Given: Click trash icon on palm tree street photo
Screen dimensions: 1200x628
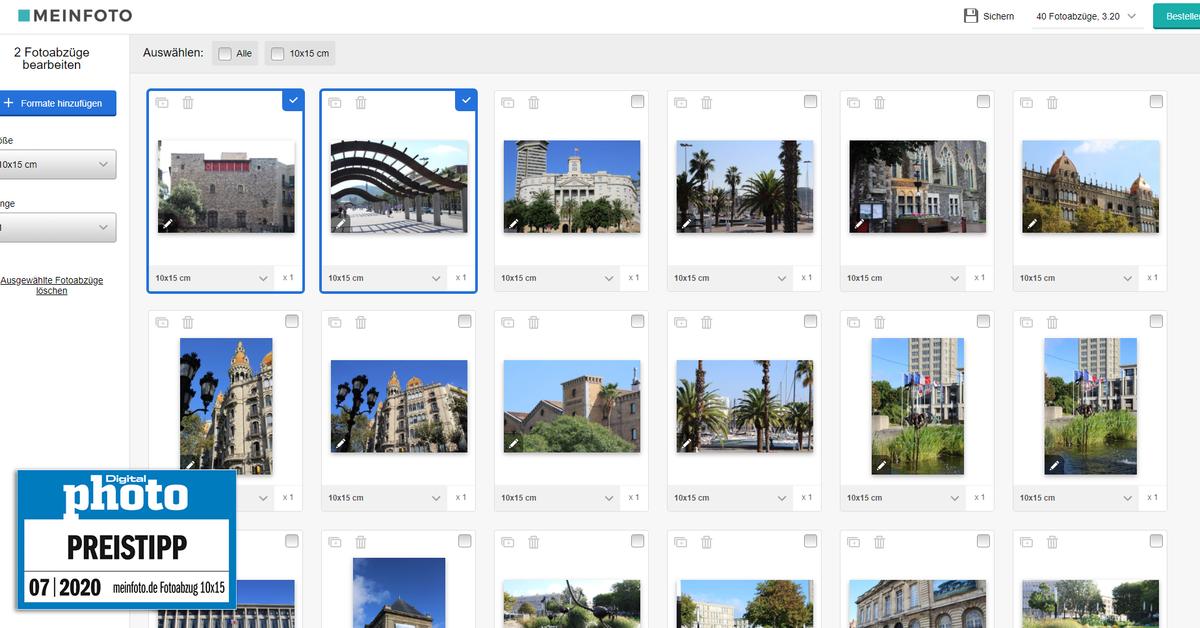Looking at the screenshot, I should click(707, 102).
